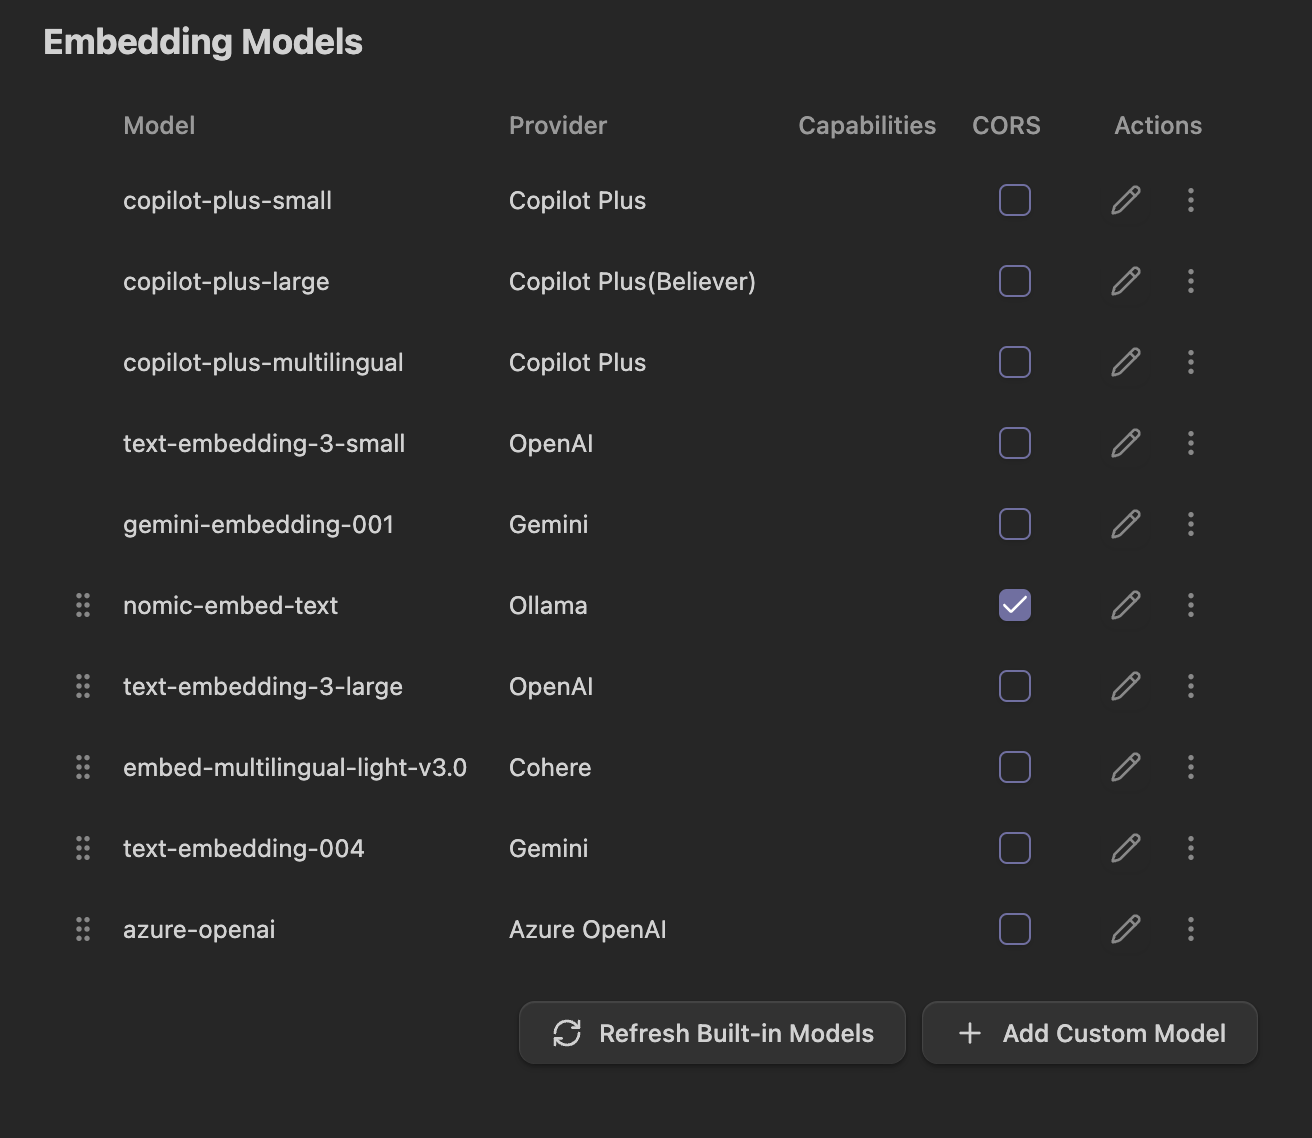Check the CORS box for copilot-plus-large
The image size is (1312, 1138).
point(1014,281)
